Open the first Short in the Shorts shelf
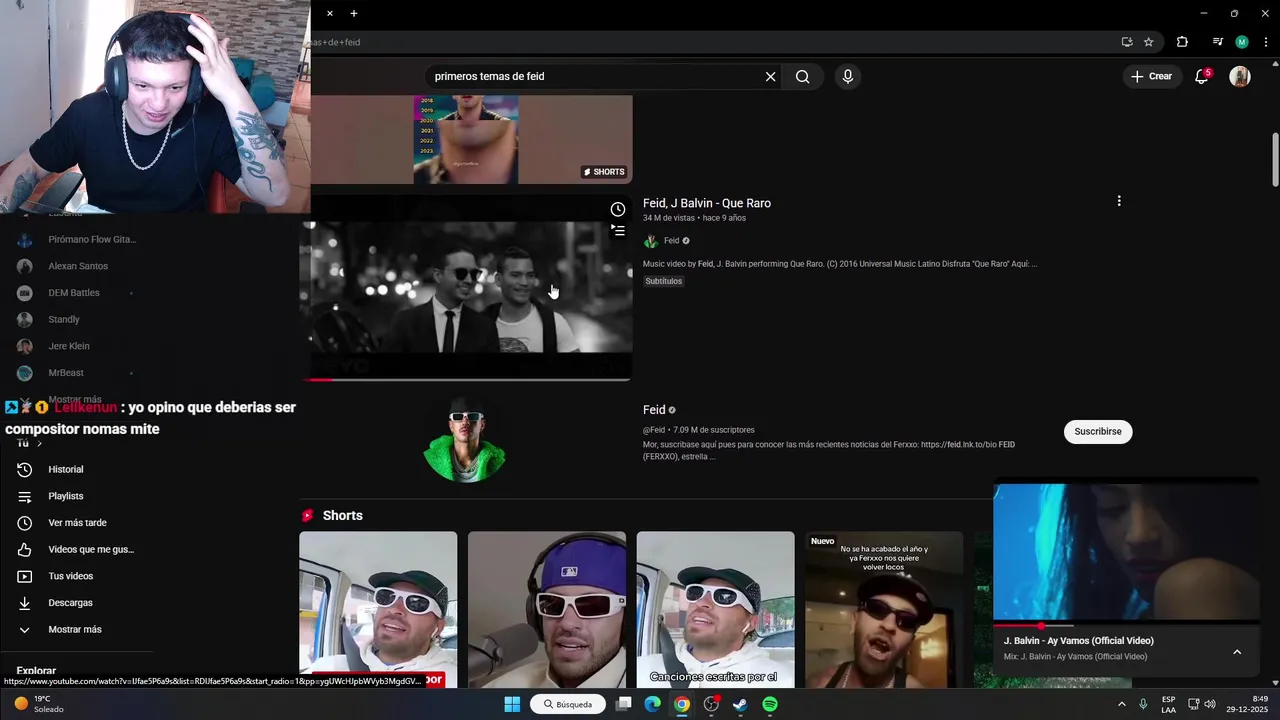1280x720 pixels. 378,610
